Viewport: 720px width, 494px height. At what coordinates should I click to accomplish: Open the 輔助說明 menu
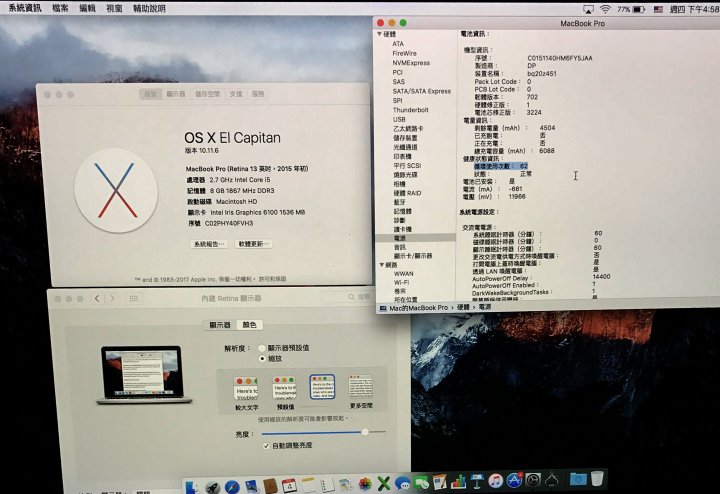click(x=149, y=8)
